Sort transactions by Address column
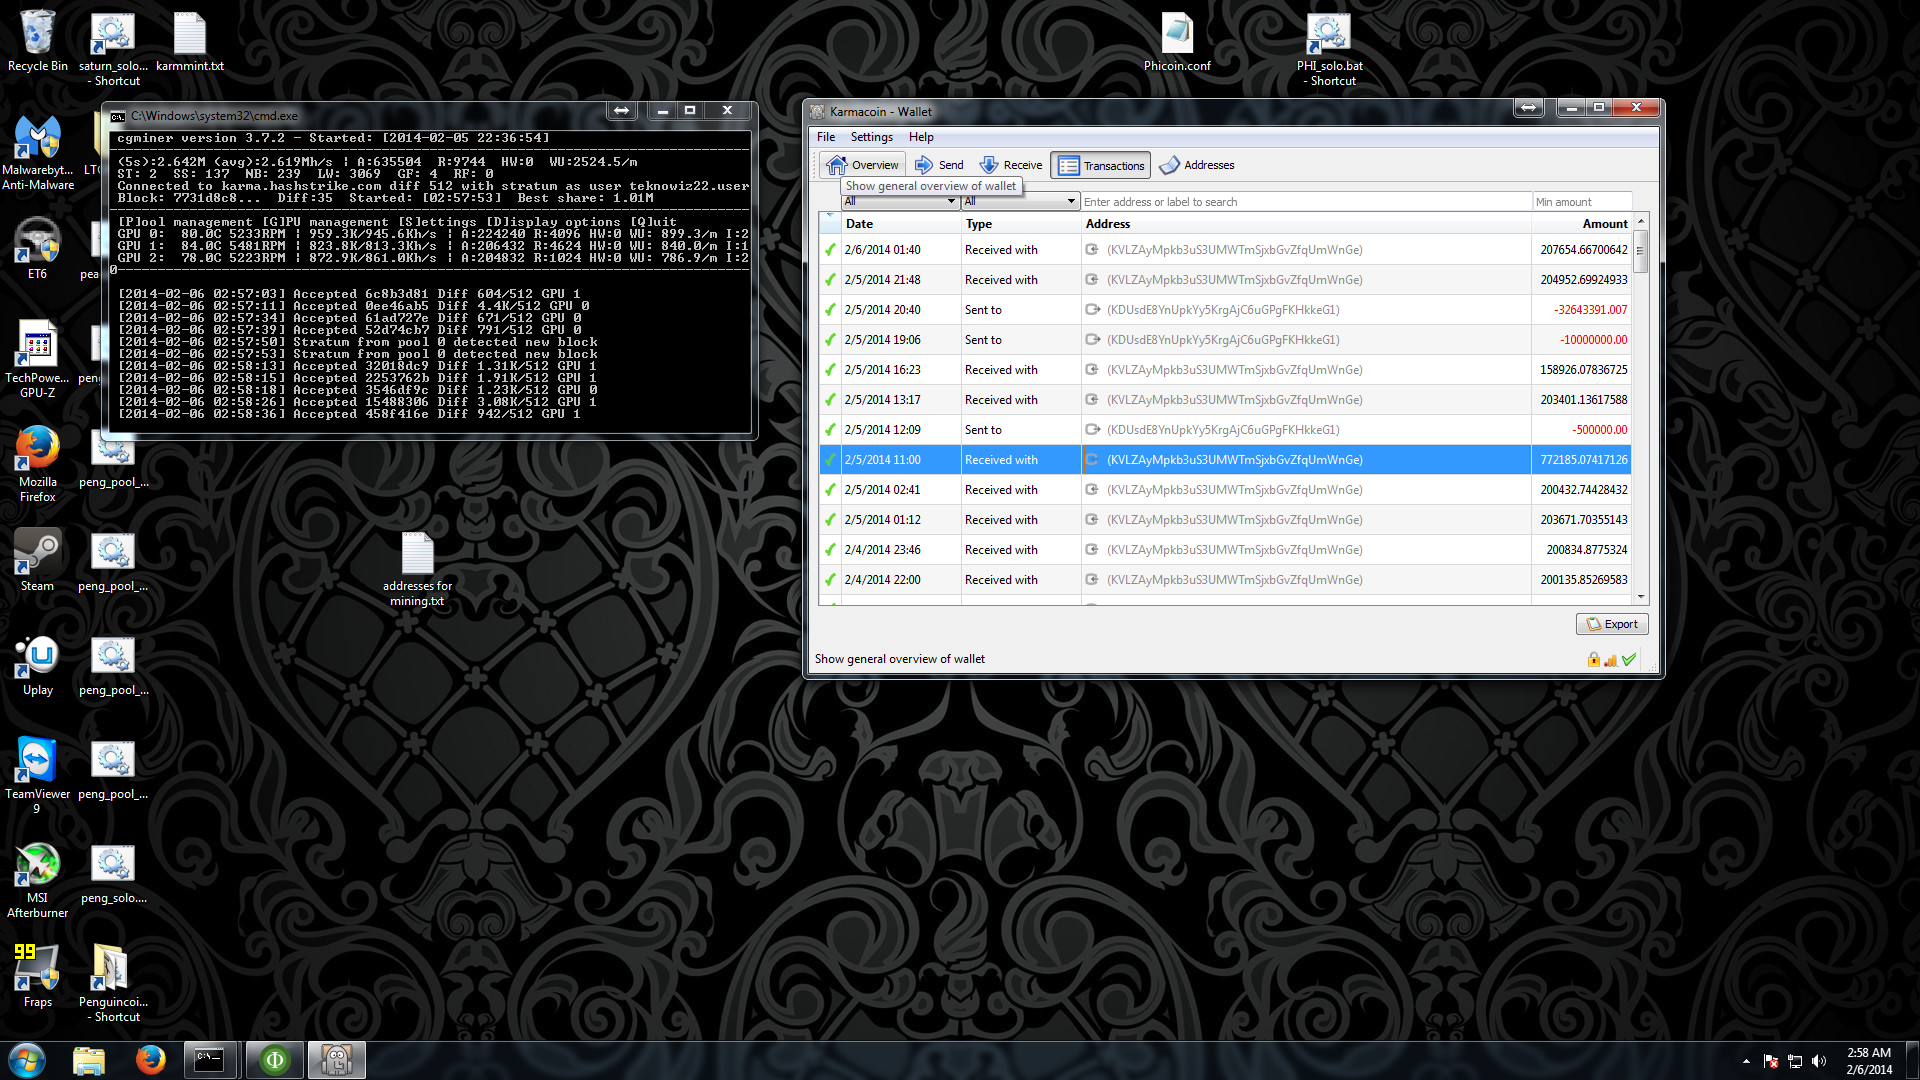 click(1306, 224)
